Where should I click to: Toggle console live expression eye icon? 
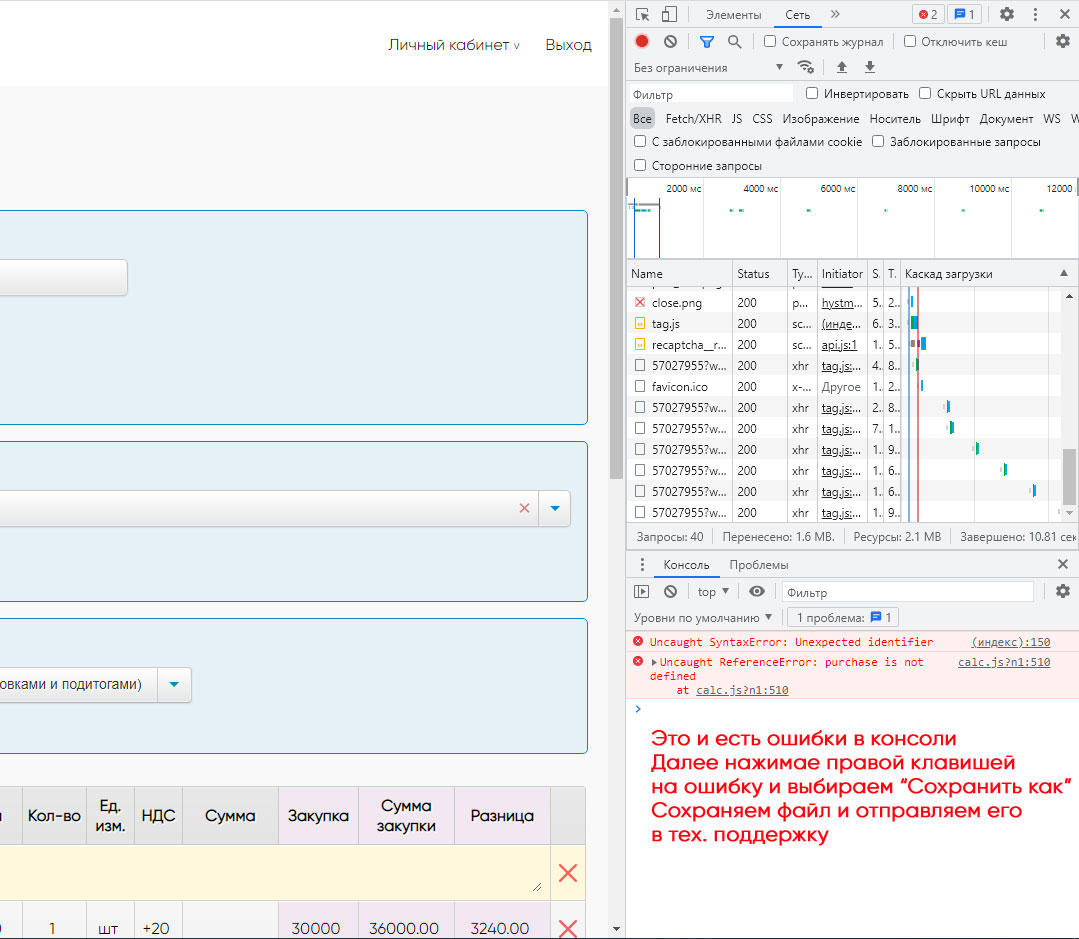pos(757,592)
